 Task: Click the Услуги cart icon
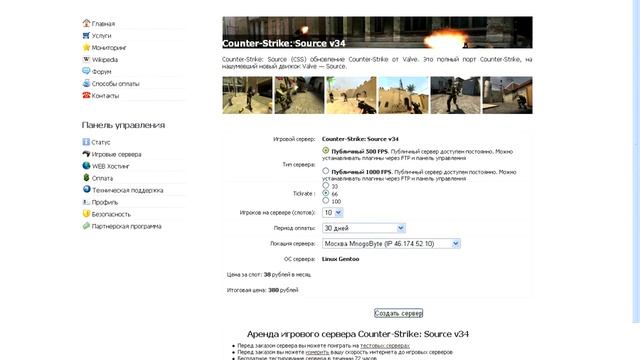coord(86,36)
